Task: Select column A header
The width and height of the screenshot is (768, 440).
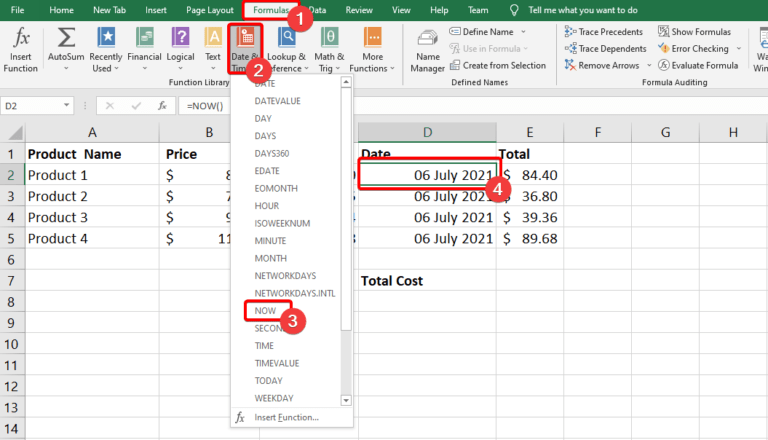Action: (92, 133)
